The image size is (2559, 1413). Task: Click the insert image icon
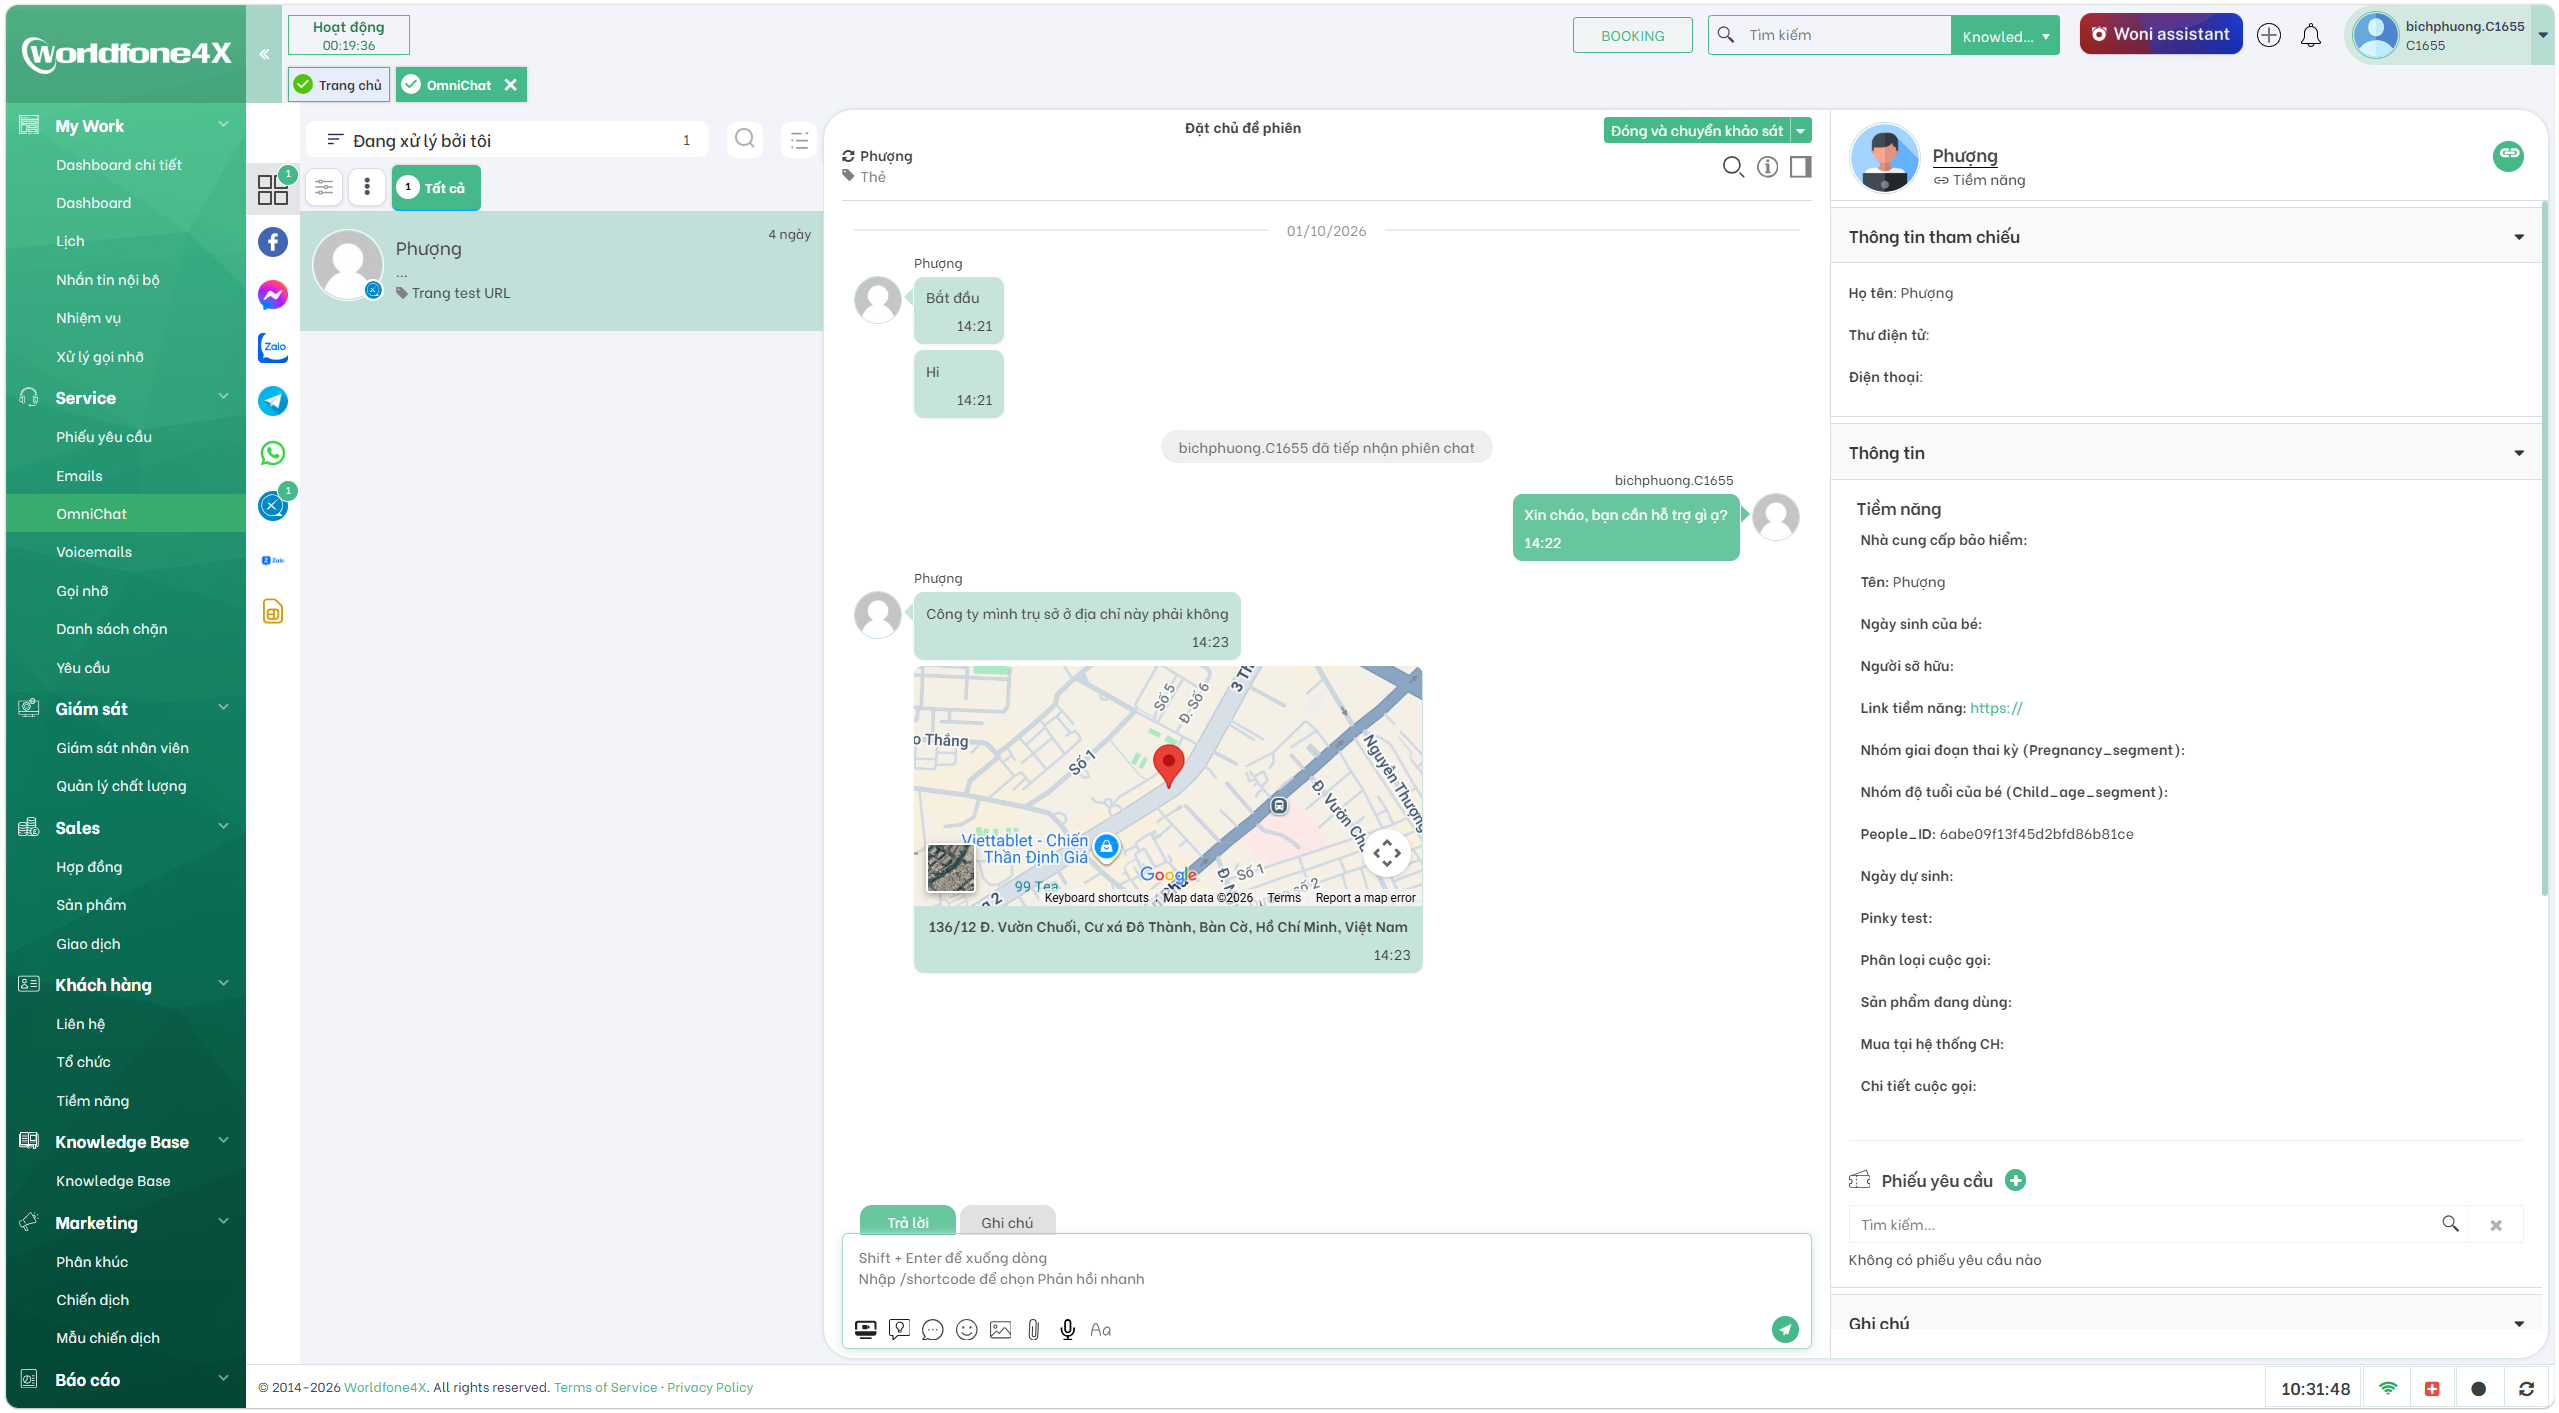pos(1000,1330)
